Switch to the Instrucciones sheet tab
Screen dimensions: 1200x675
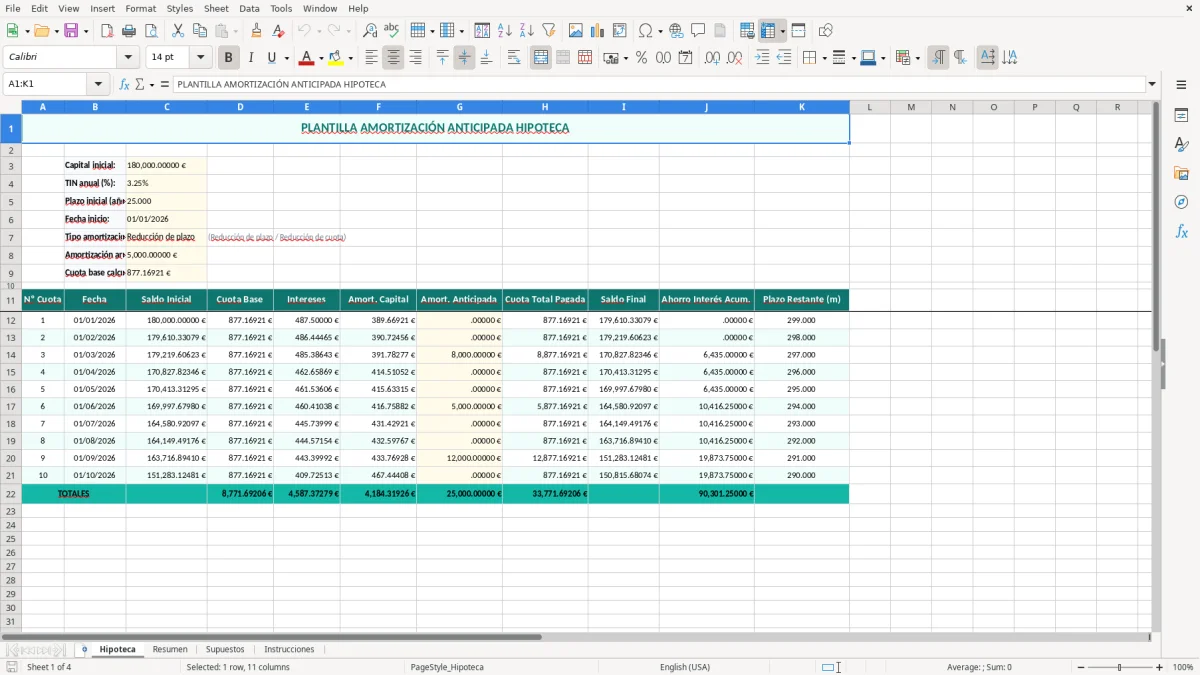click(x=289, y=649)
